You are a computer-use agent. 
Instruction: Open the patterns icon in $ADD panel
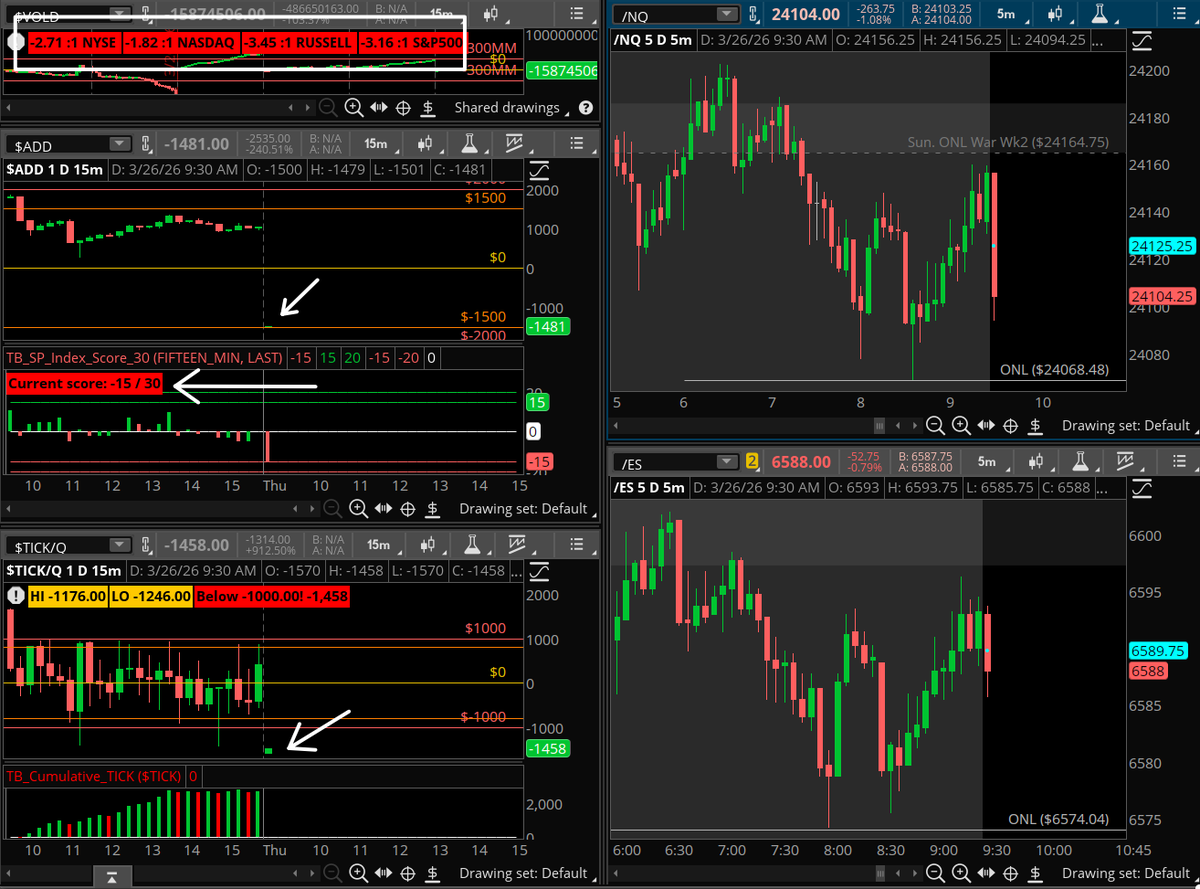[516, 144]
